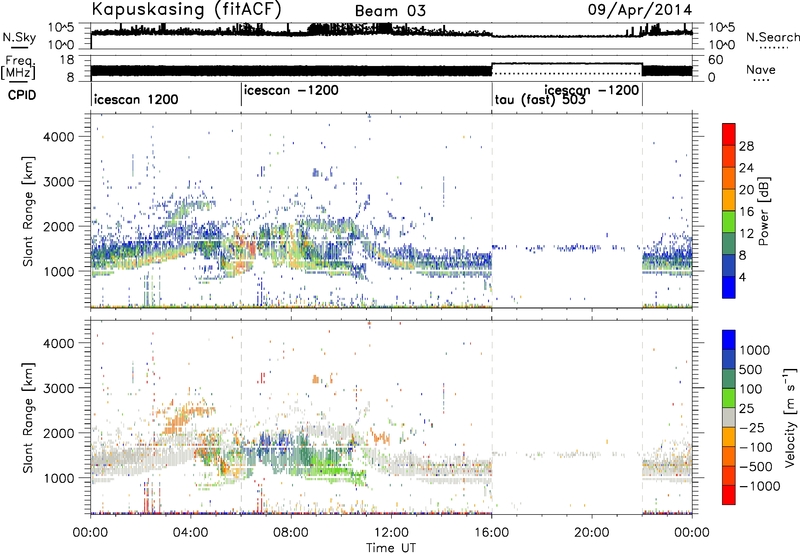Select the "CPID" row label
Screen dimensions: 800x554
[22, 95]
